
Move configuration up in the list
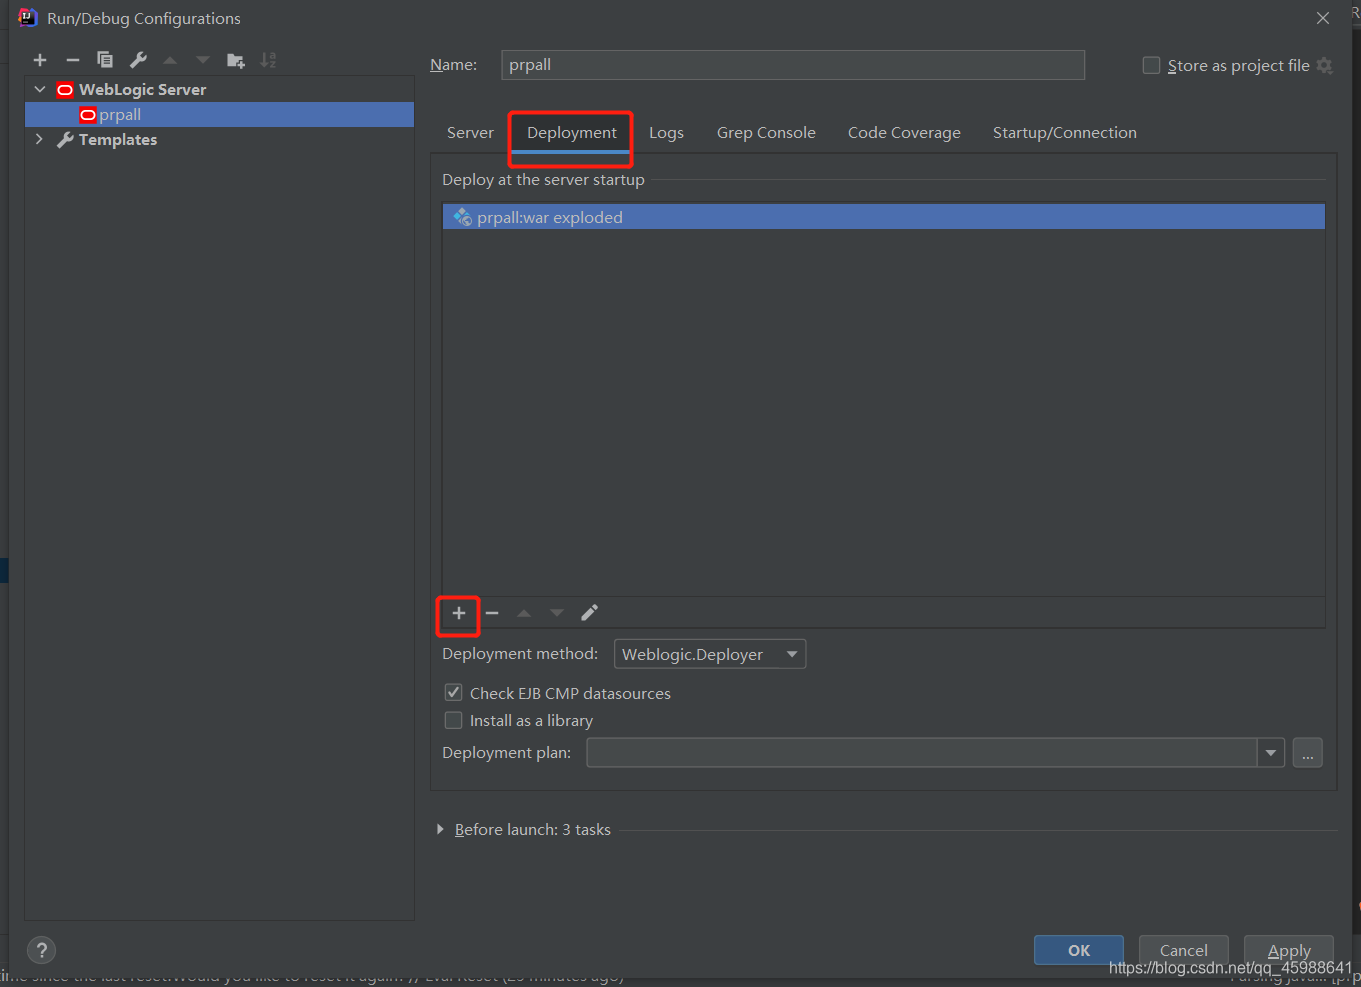coord(170,60)
